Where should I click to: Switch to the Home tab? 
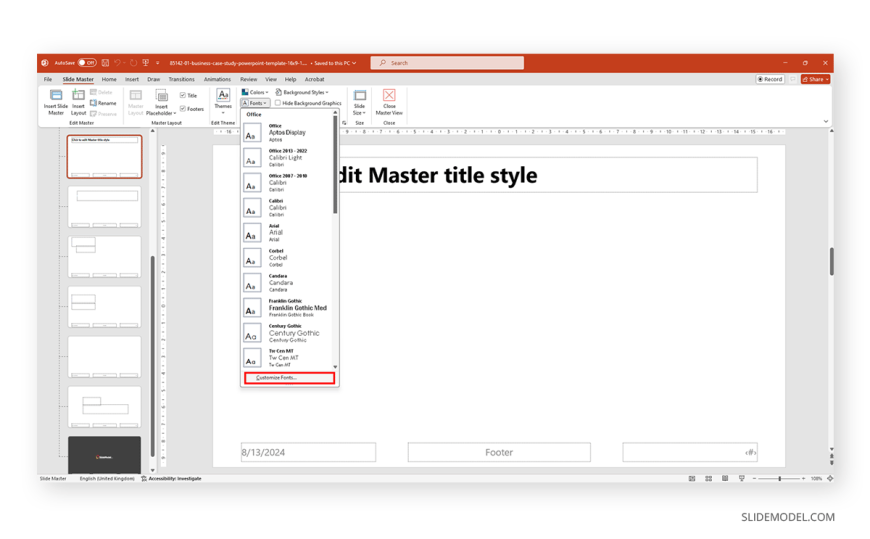[x=109, y=79]
